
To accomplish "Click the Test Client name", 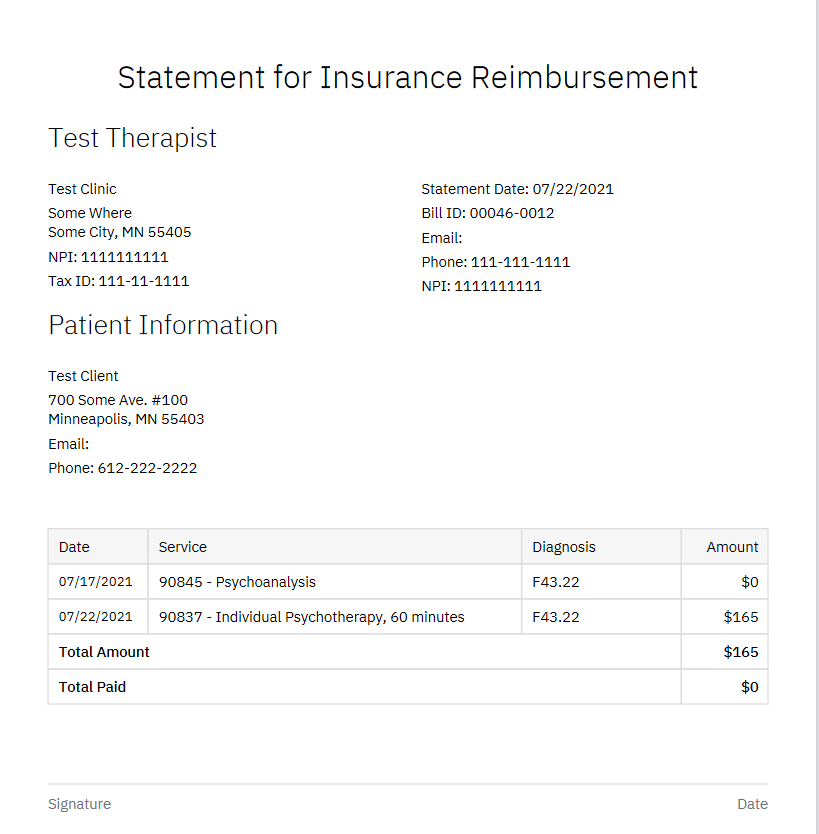I will click(x=83, y=376).
